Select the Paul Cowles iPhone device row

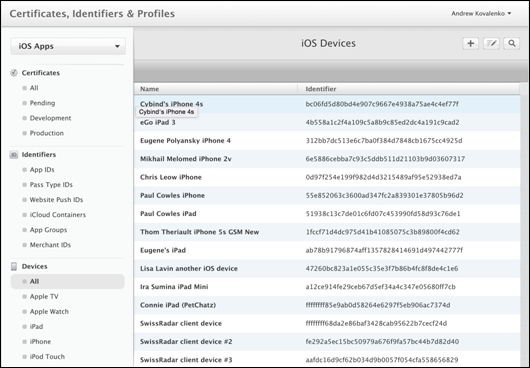[x=327, y=195]
